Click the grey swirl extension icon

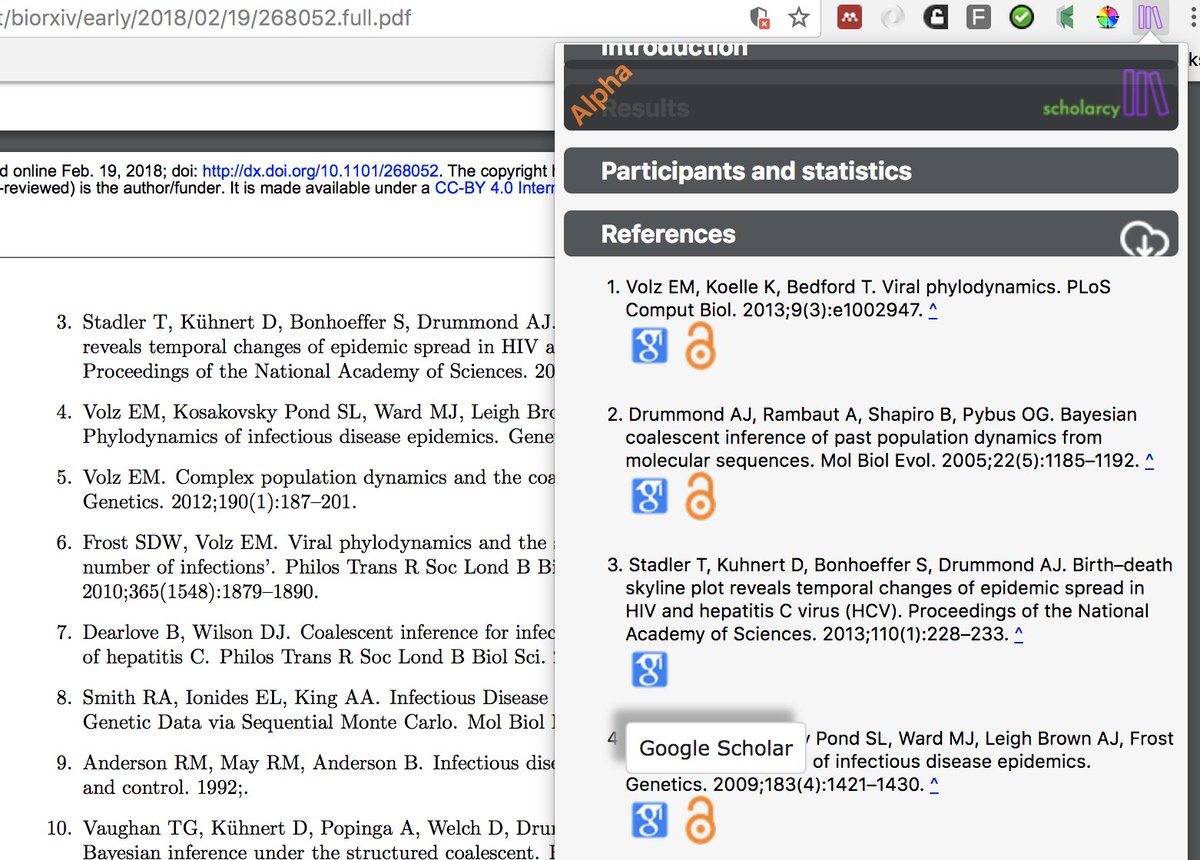[892, 17]
